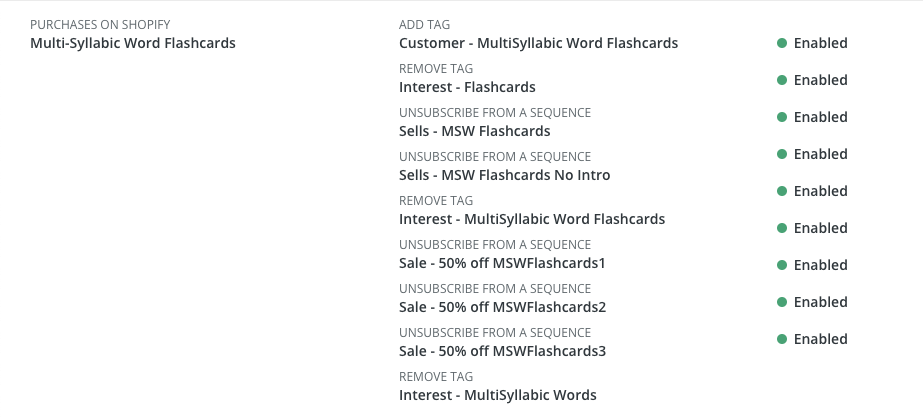
Task: Click the fourth green Enabled status dot
Action: point(782,154)
